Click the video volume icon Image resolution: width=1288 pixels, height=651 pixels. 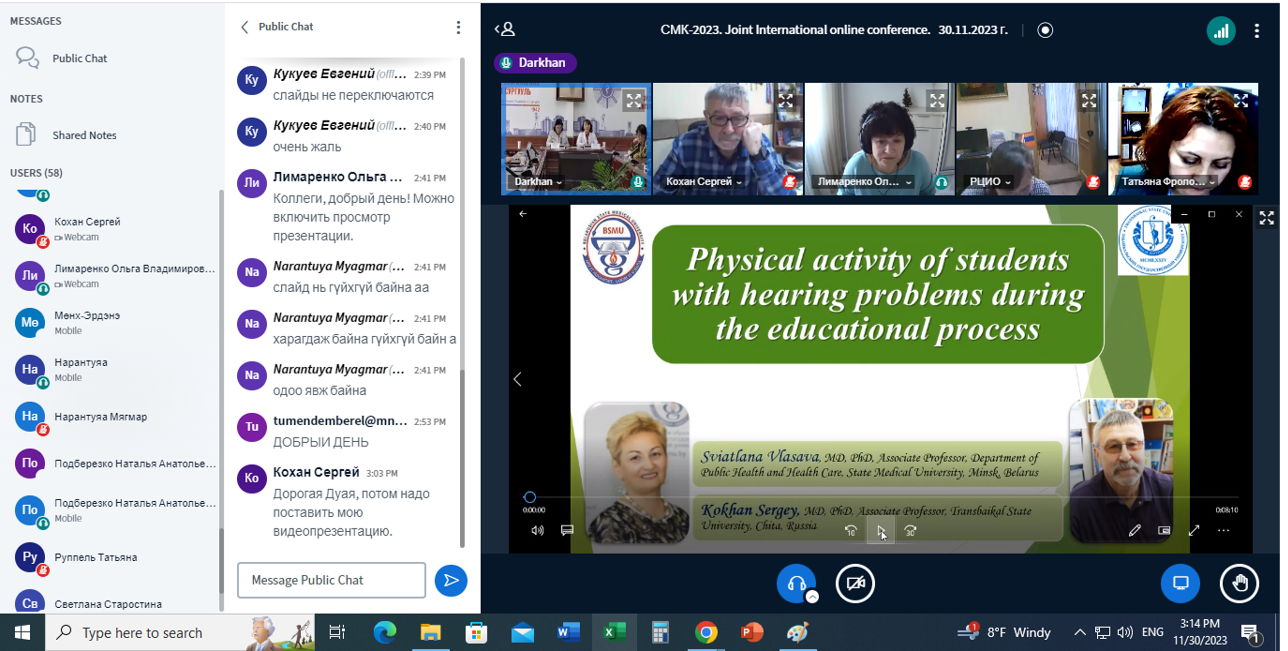(537, 531)
